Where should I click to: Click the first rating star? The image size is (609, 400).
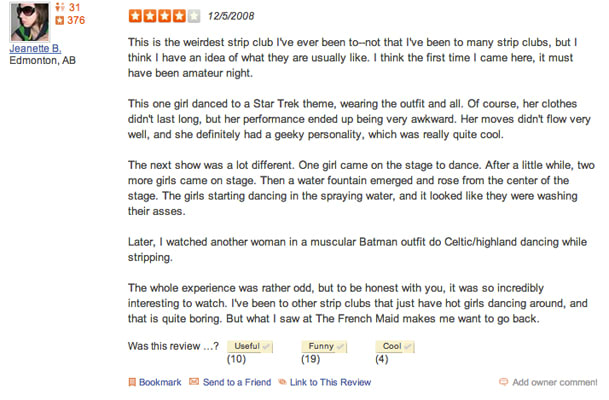click(135, 16)
